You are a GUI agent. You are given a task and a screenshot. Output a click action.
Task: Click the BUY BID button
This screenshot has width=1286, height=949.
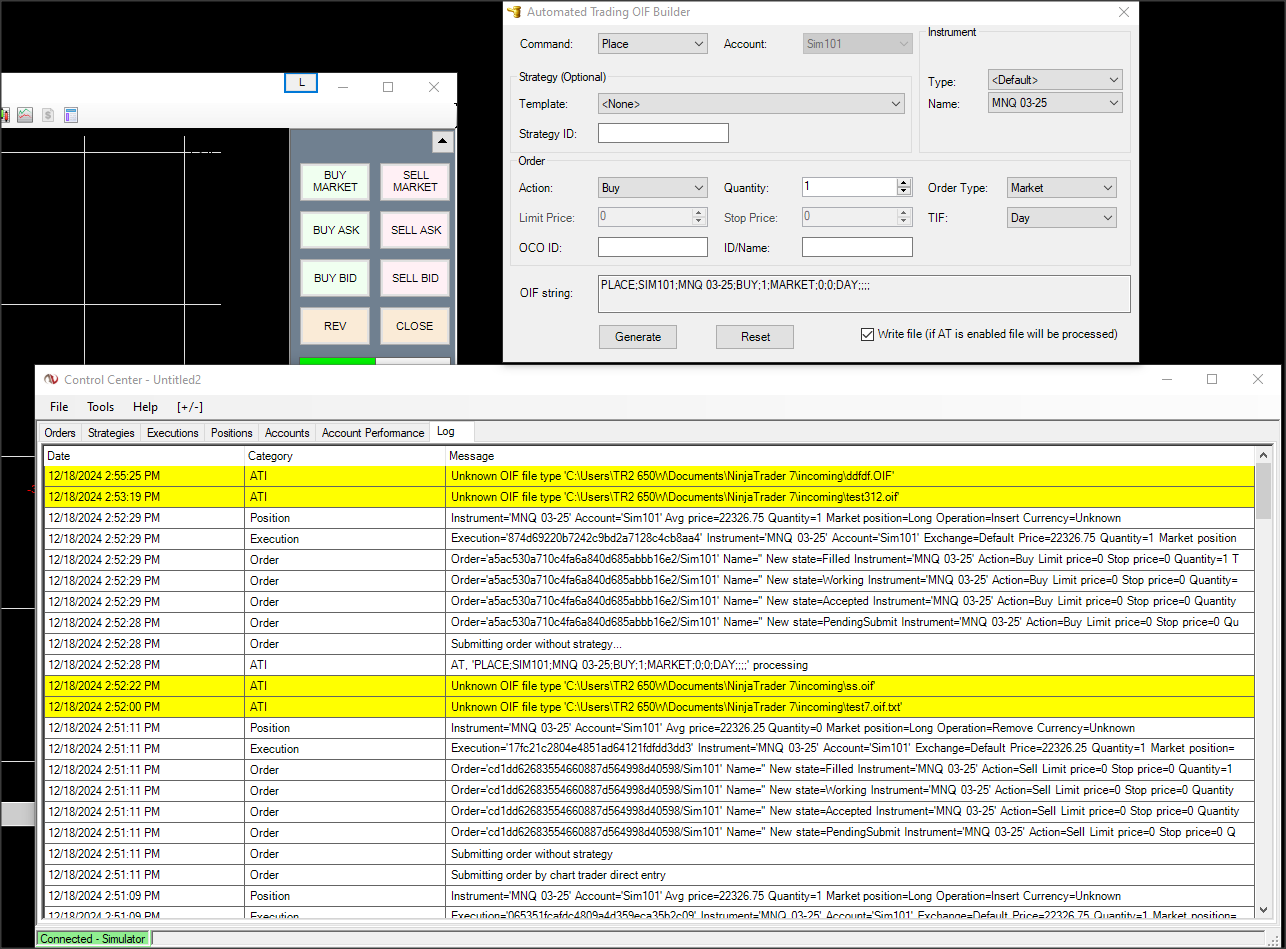(335, 278)
